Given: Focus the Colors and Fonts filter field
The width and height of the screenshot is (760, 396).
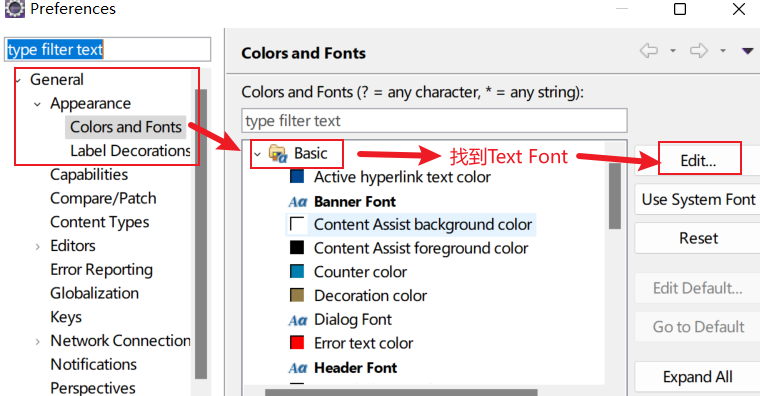Looking at the screenshot, I should 434,121.
